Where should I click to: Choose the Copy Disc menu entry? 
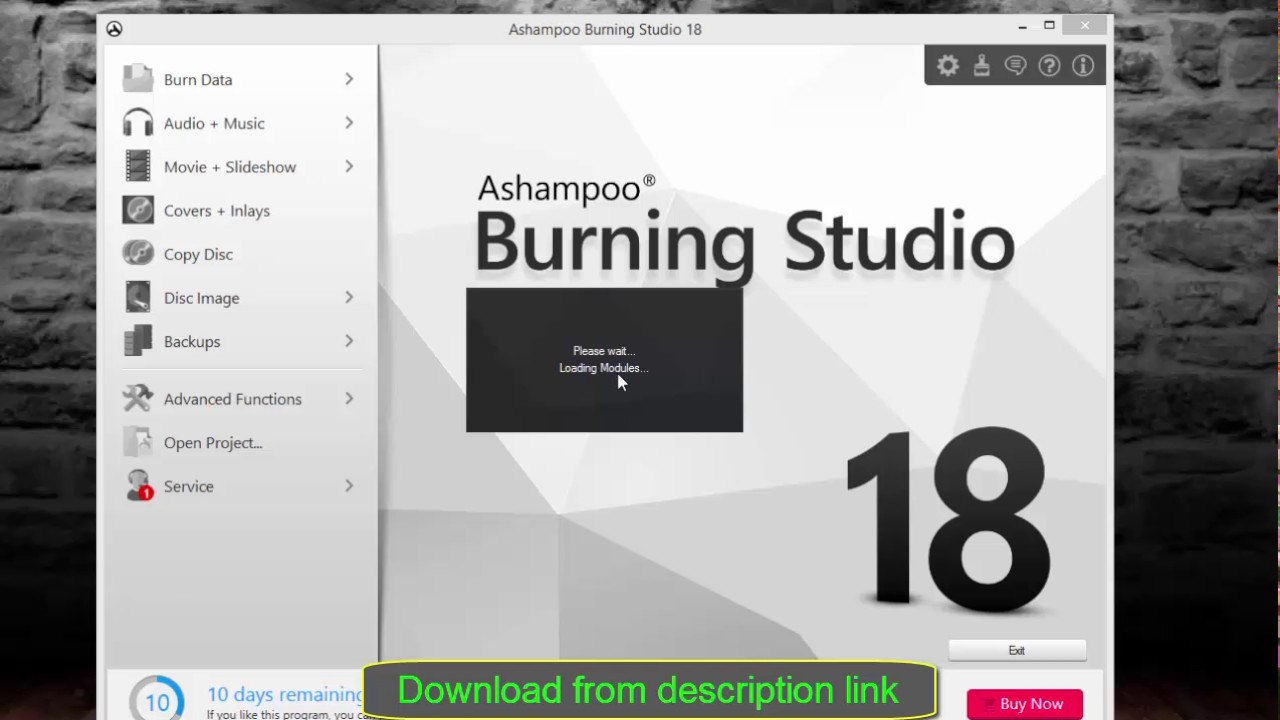240,254
